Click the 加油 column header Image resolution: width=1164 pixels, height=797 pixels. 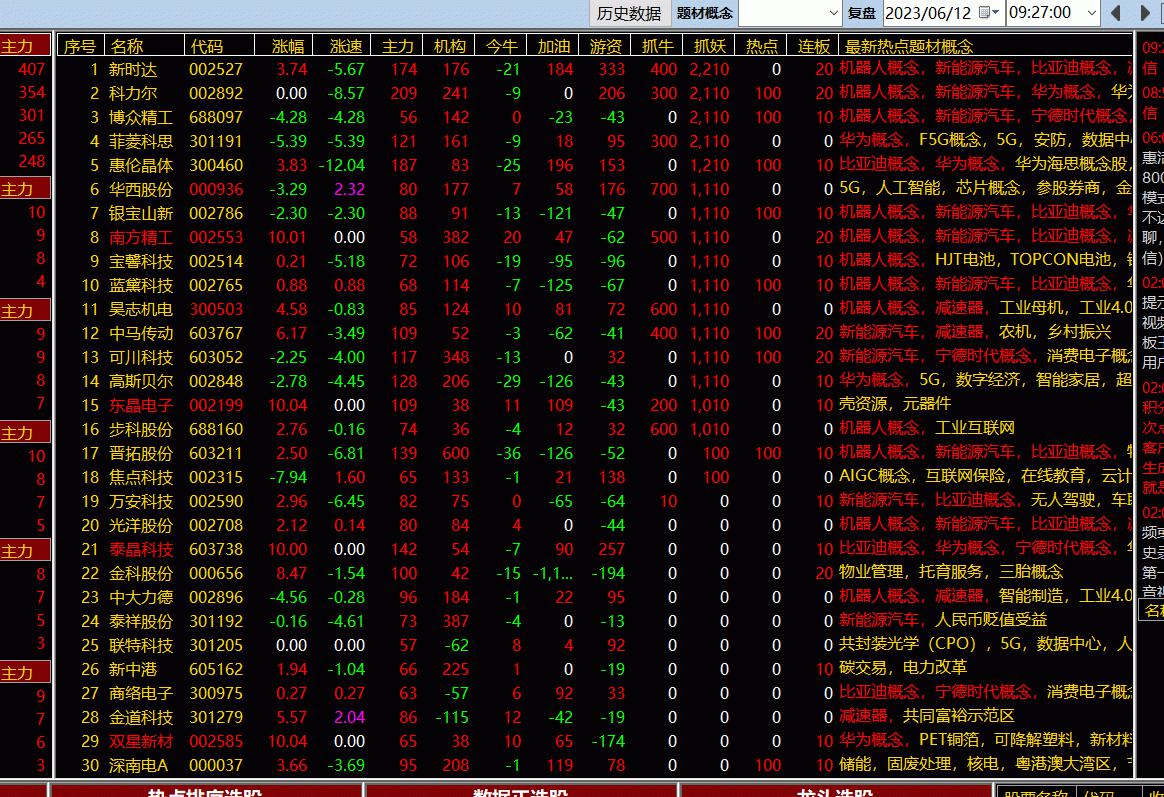tap(553, 46)
